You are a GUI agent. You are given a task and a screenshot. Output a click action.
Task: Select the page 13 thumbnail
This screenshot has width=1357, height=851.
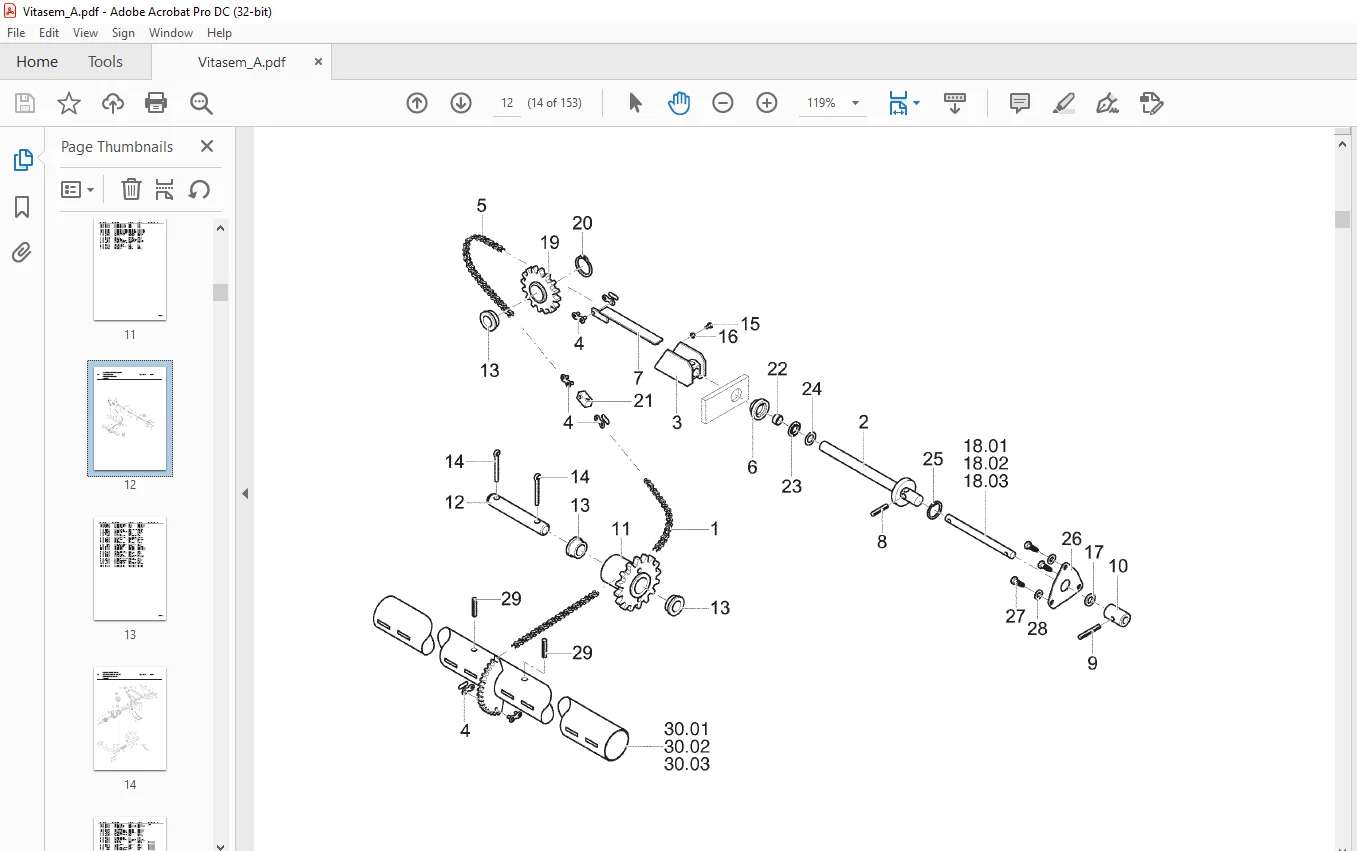(x=130, y=569)
